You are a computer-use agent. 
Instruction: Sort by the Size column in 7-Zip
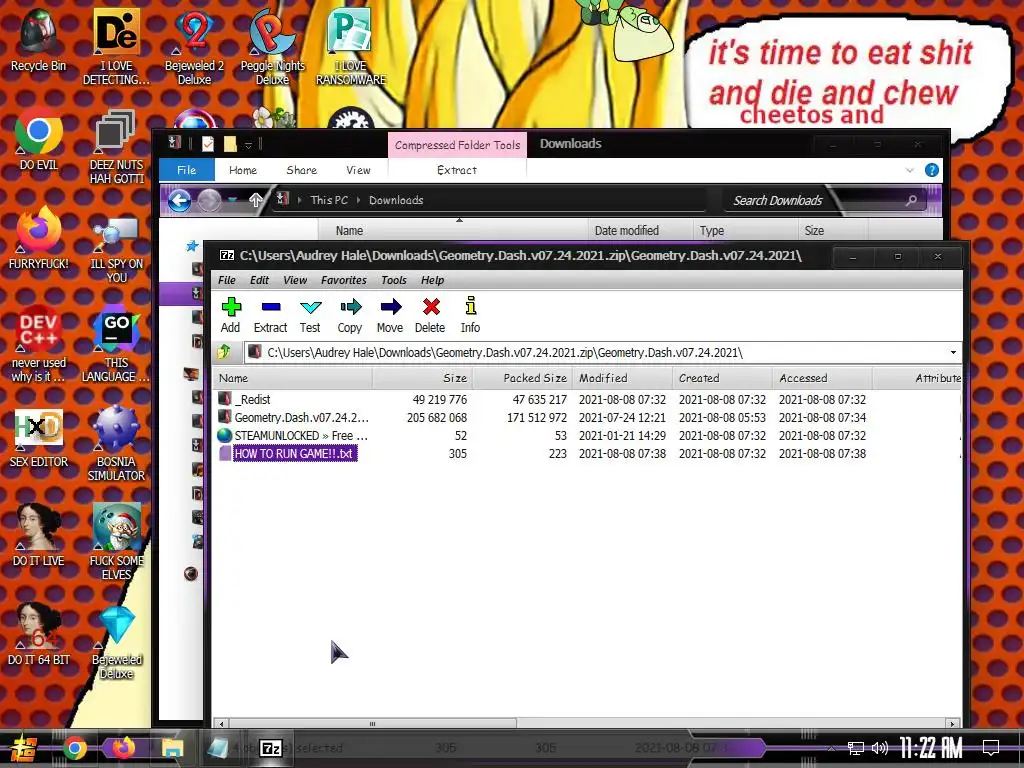423,378
